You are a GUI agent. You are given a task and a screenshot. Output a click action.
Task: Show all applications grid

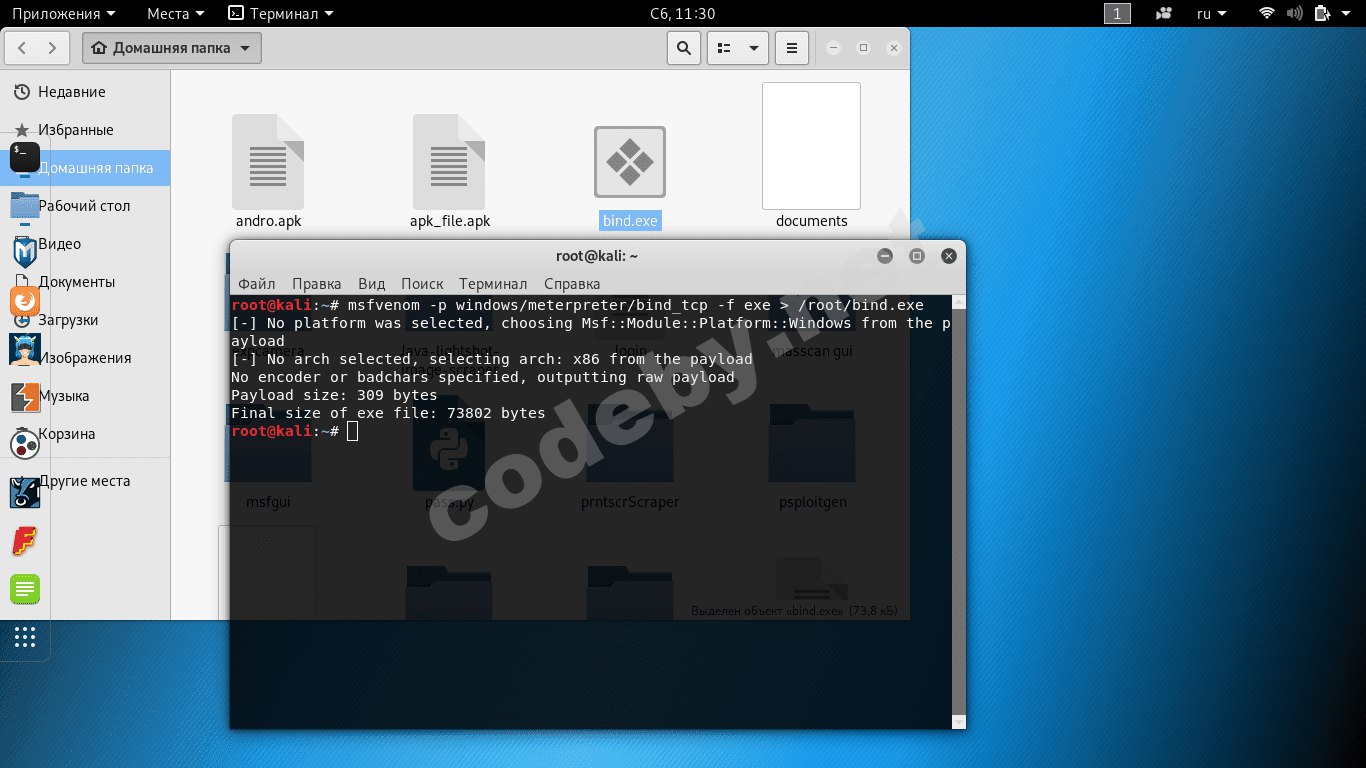(x=25, y=637)
